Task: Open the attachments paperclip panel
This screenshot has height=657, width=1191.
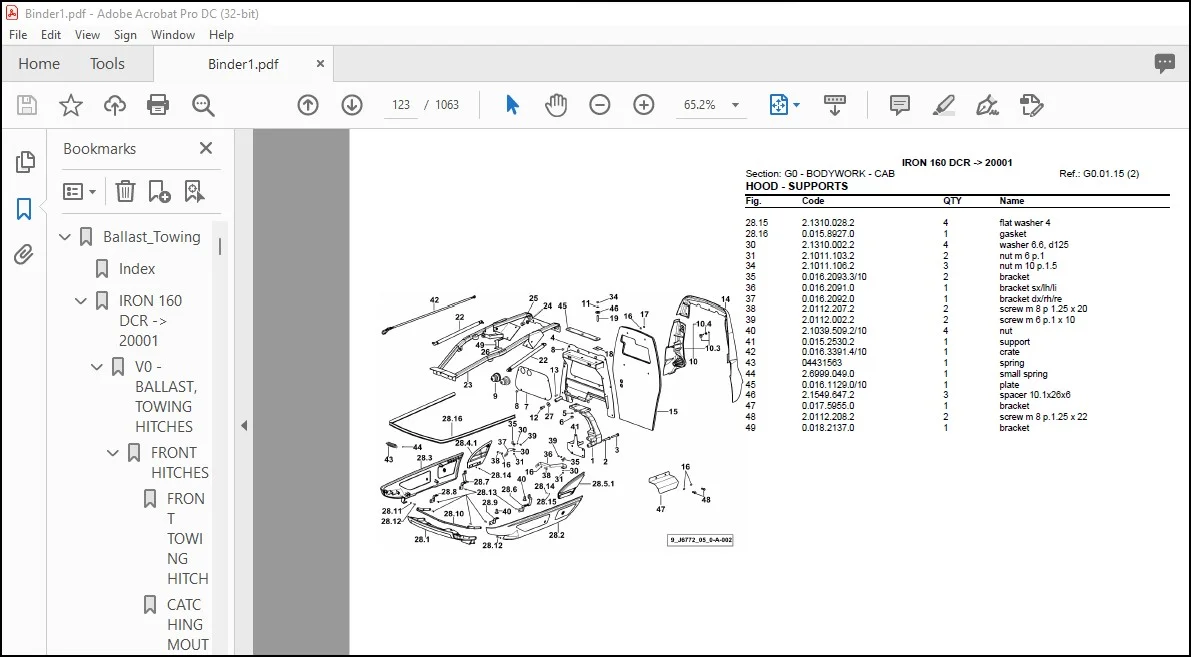Action: click(24, 254)
